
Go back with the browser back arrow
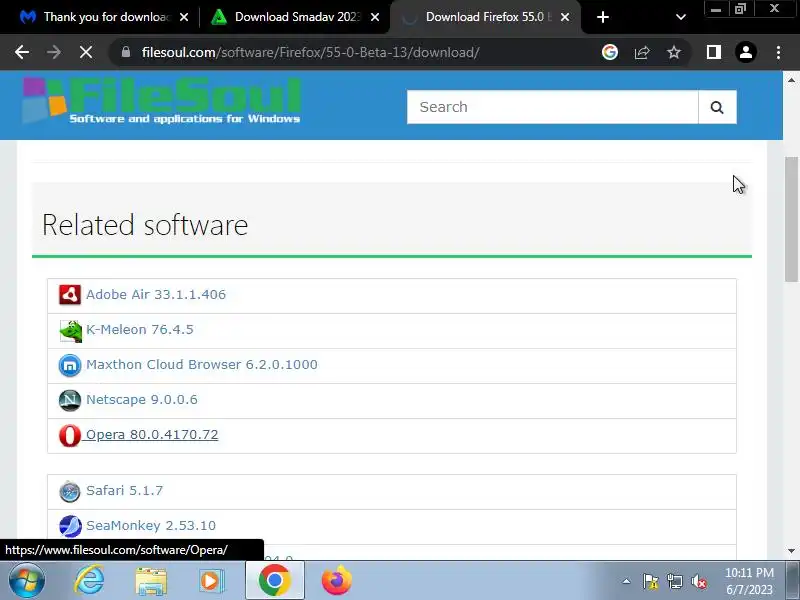coord(22,52)
